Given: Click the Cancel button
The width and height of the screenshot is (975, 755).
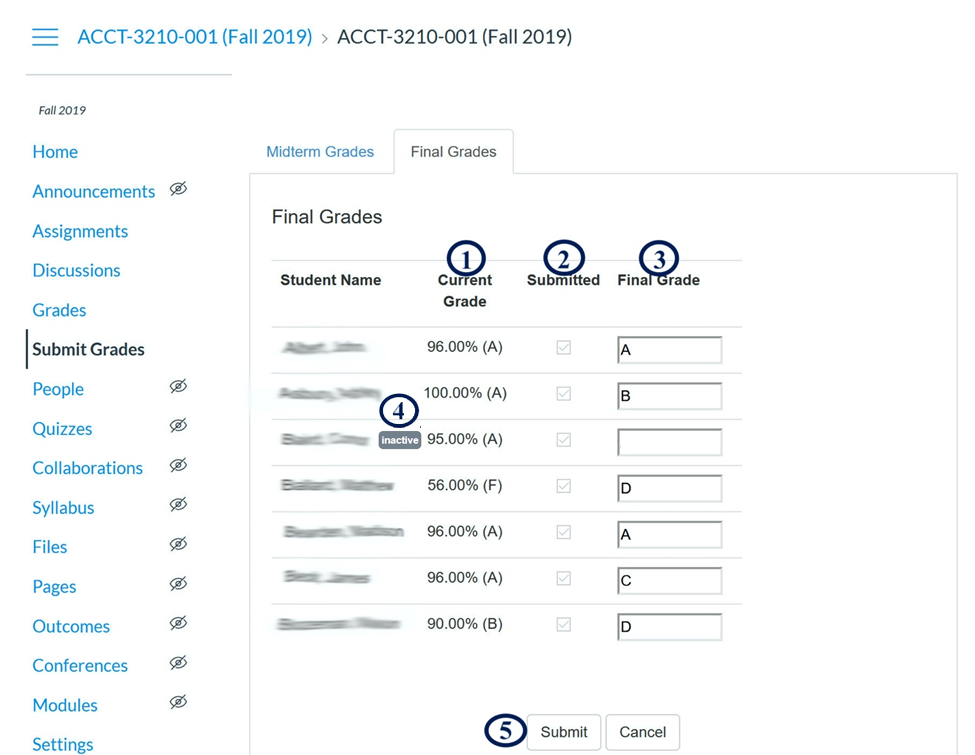Looking at the screenshot, I should [642, 731].
